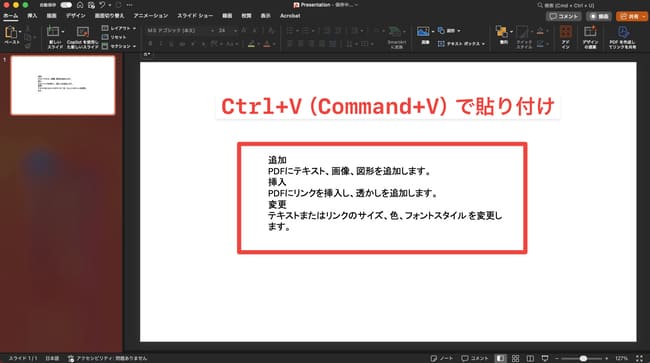Screen dimensions: 650x363
Task: Click the Add-ins (アドイン) icon
Action: [x=566, y=32]
